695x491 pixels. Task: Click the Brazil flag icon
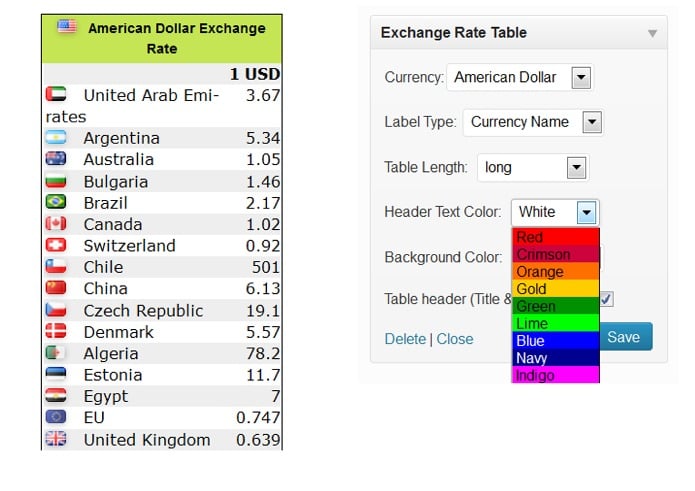click(x=56, y=202)
